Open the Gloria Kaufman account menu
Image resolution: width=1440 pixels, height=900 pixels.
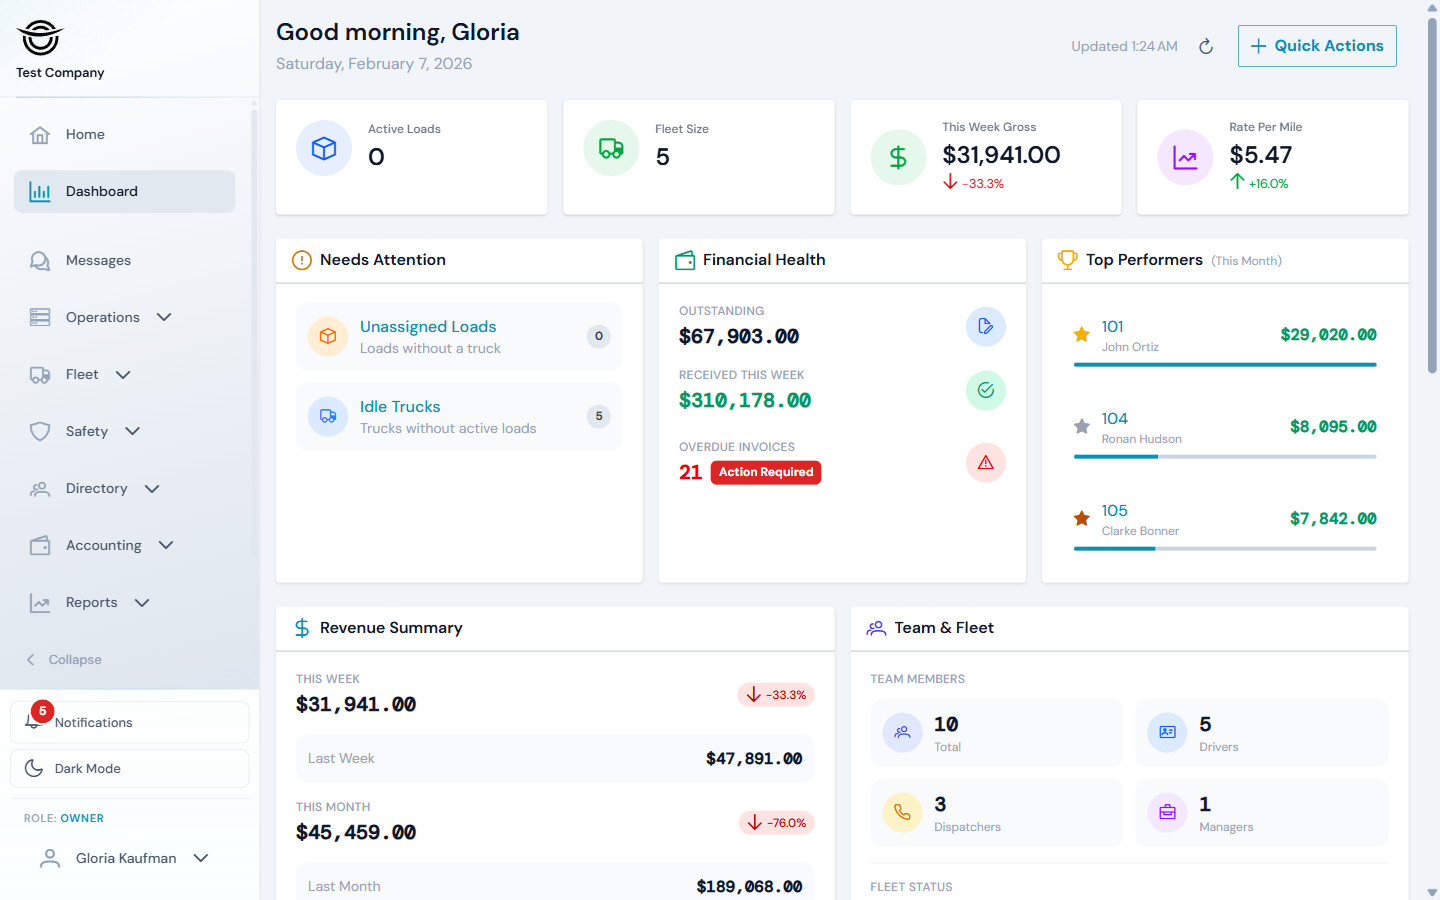(124, 858)
